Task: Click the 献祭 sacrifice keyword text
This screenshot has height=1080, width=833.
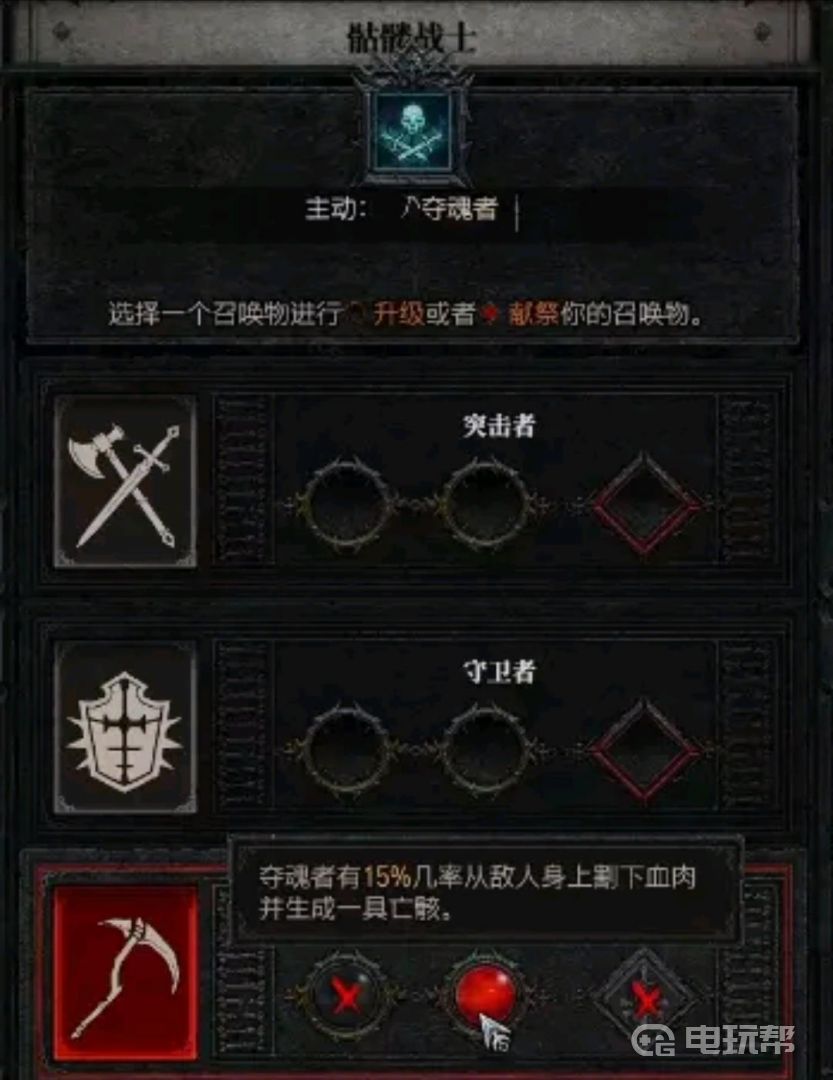Action: (x=533, y=314)
